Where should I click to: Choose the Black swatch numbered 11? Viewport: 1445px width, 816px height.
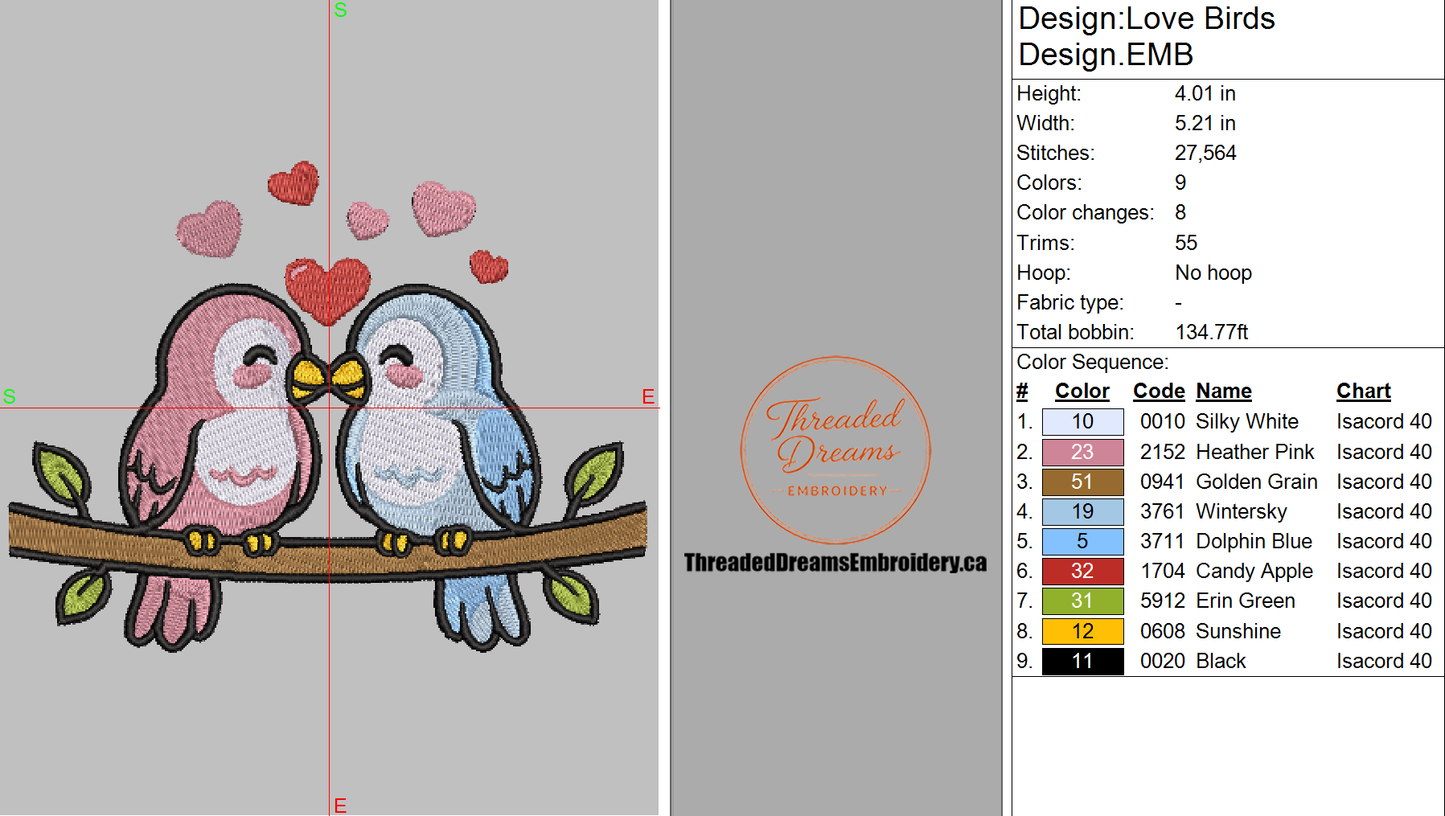pyautogui.click(x=1082, y=662)
